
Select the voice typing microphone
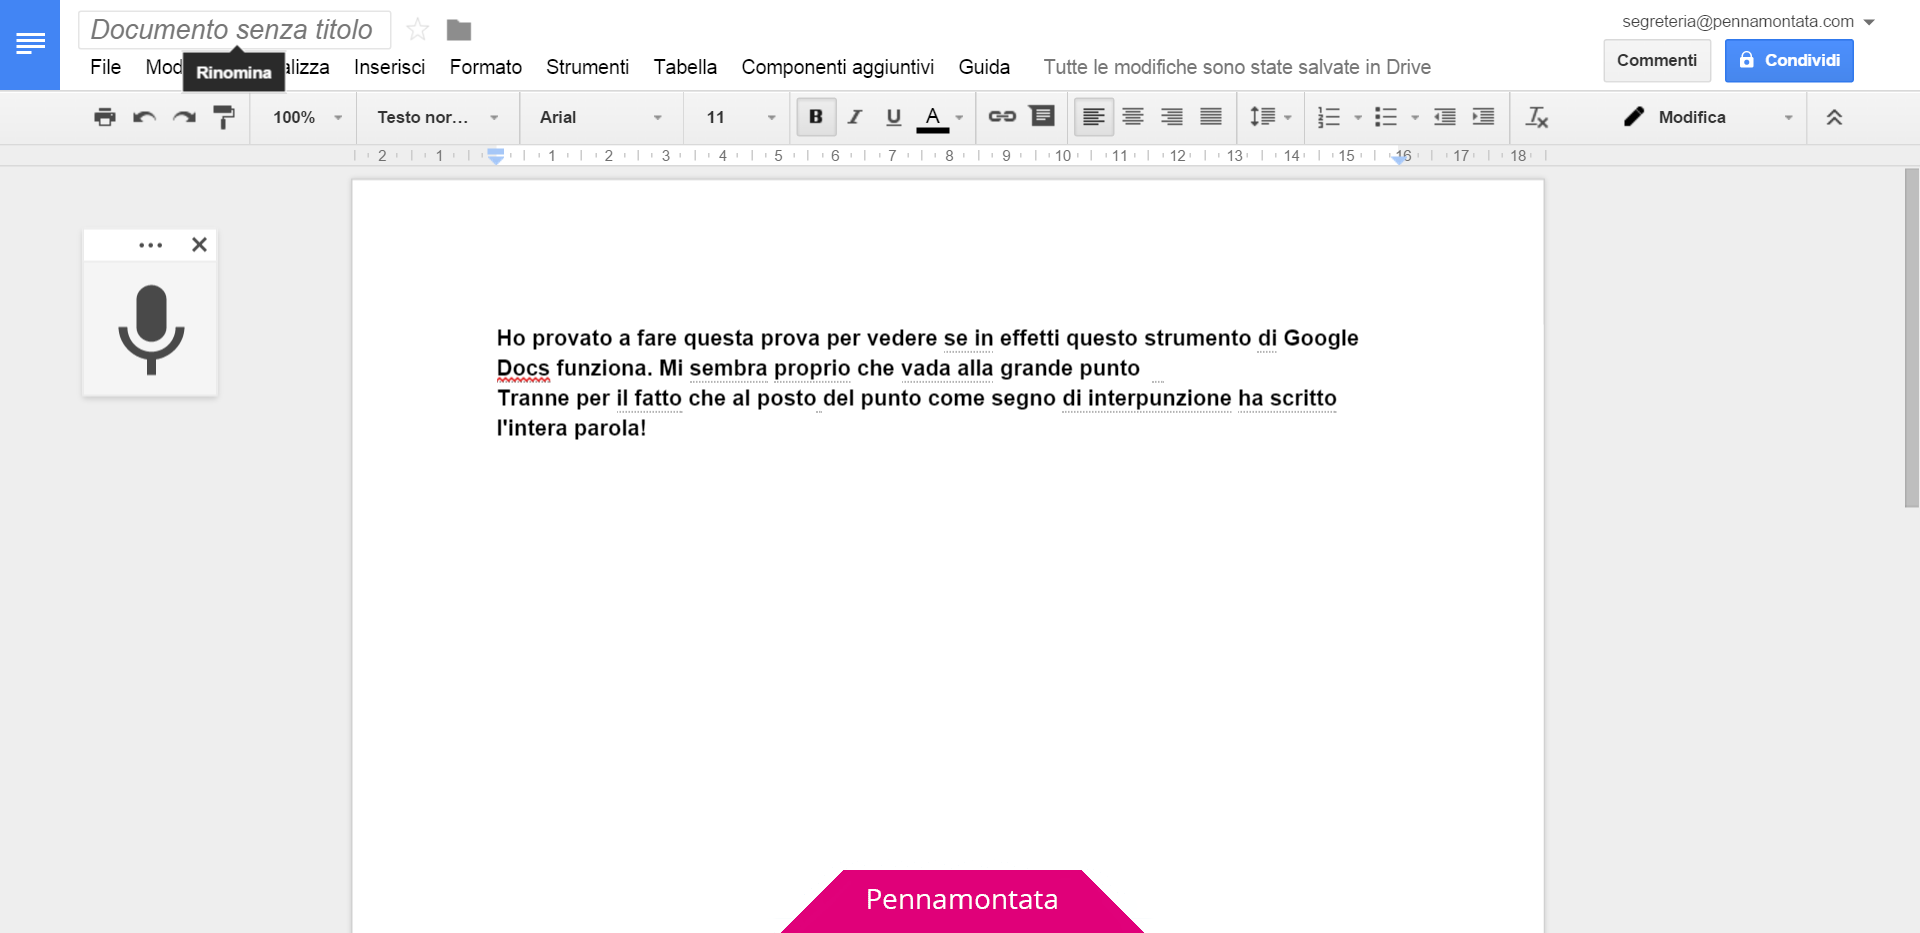[x=149, y=330]
